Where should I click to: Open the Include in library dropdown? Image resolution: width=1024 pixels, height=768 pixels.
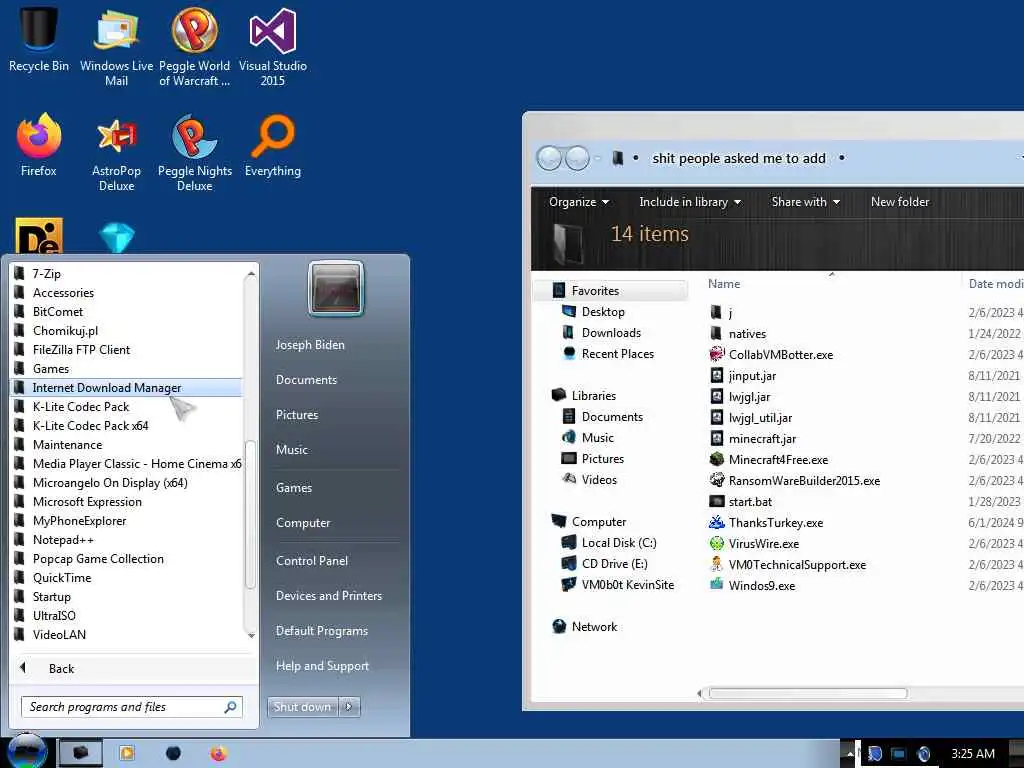pyautogui.click(x=690, y=202)
